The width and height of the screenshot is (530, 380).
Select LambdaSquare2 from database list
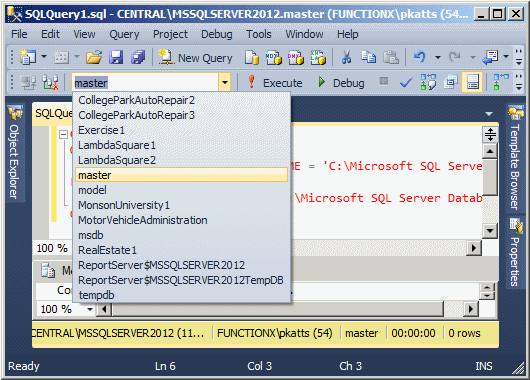click(182, 160)
